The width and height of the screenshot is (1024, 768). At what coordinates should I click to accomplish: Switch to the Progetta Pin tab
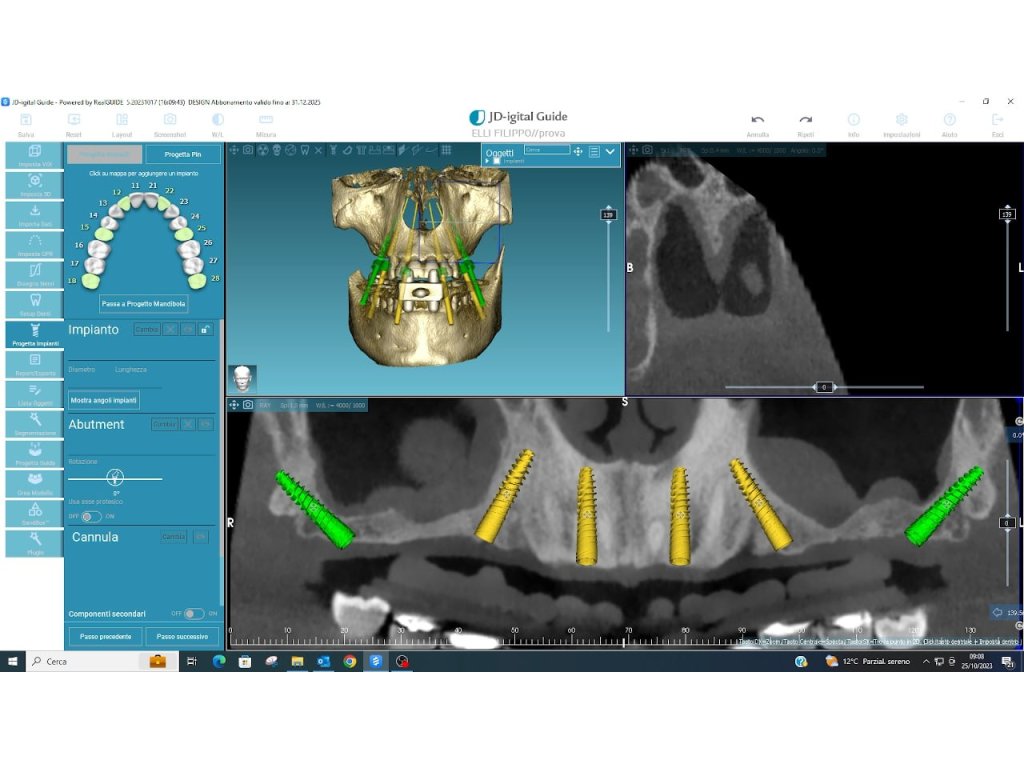coord(183,155)
